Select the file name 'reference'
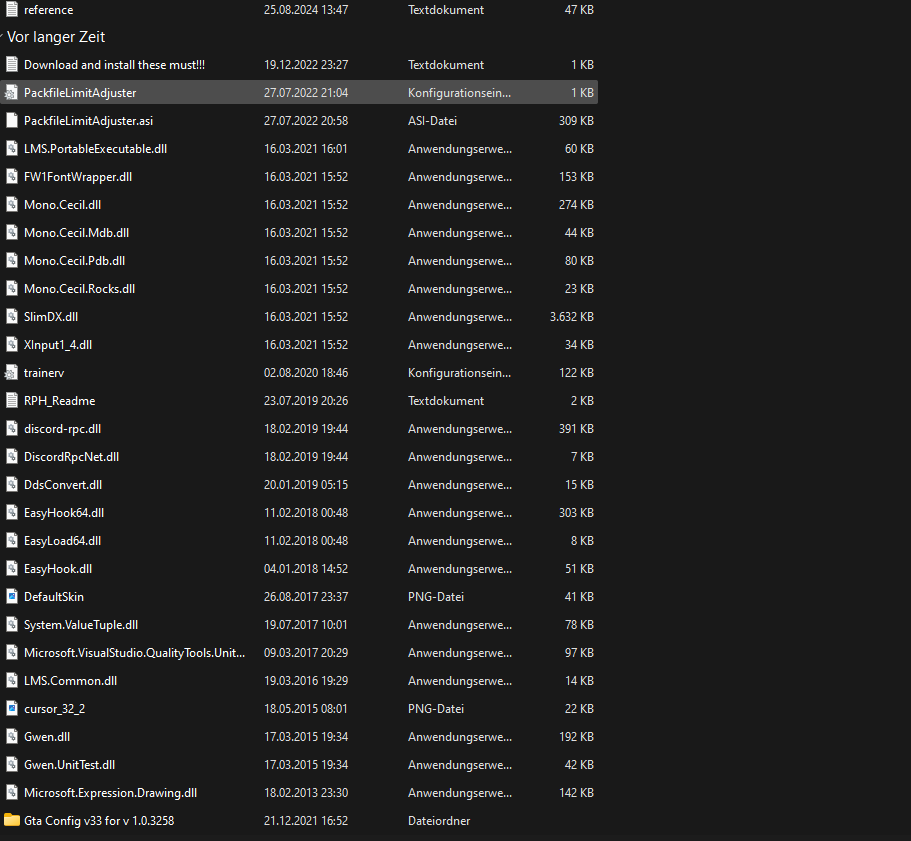 (x=48, y=9)
